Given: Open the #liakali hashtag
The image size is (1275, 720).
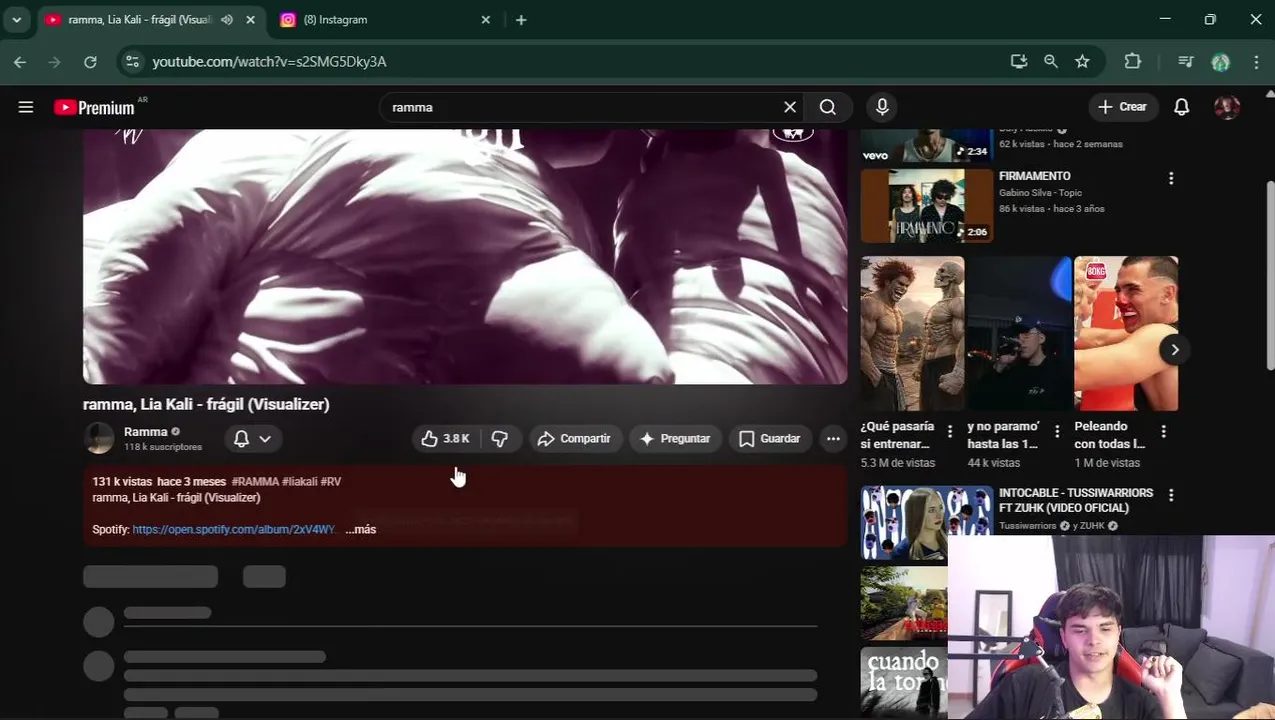Looking at the screenshot, I should pos(300,482).
